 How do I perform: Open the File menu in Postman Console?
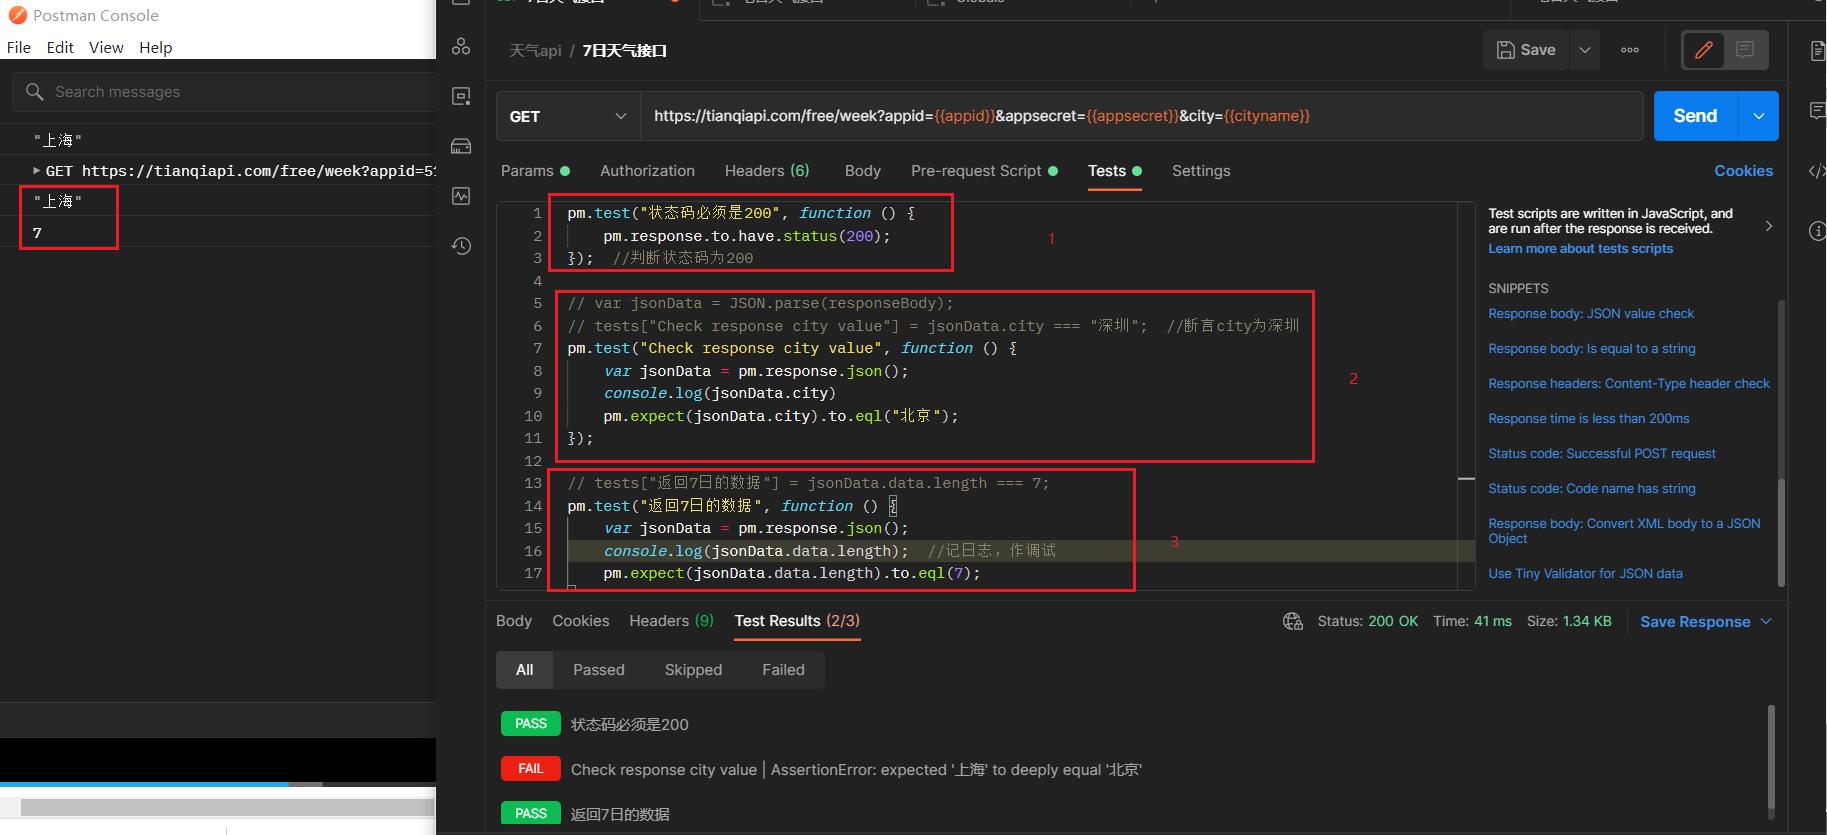18,47
